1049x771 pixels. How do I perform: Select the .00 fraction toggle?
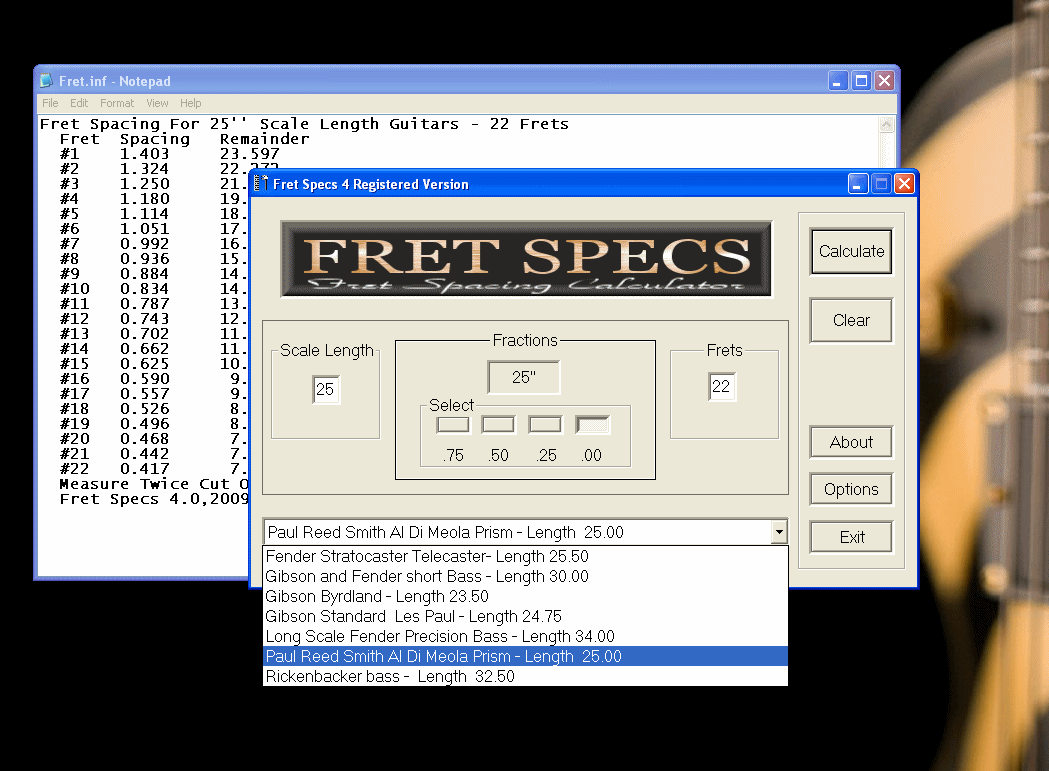[592, 425]
